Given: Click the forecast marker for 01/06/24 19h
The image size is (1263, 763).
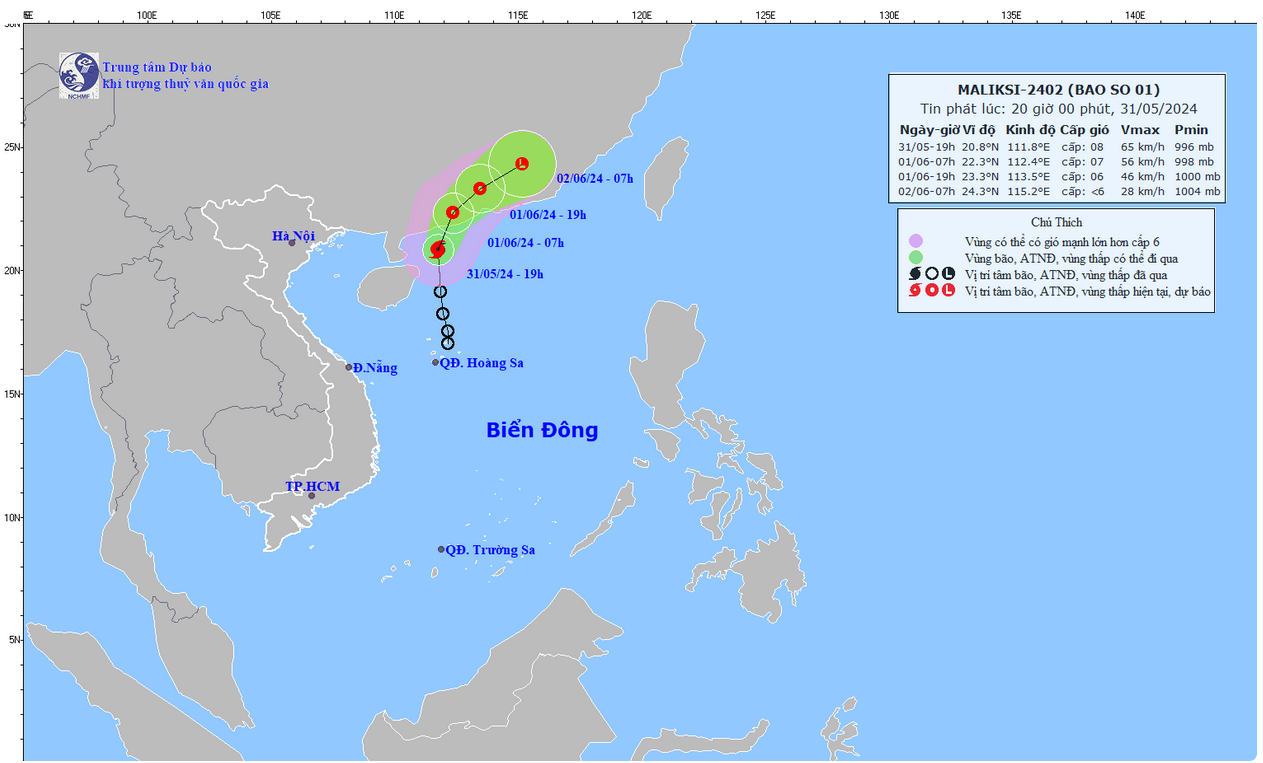Looking at the screenshot, I should pos(480,188).
